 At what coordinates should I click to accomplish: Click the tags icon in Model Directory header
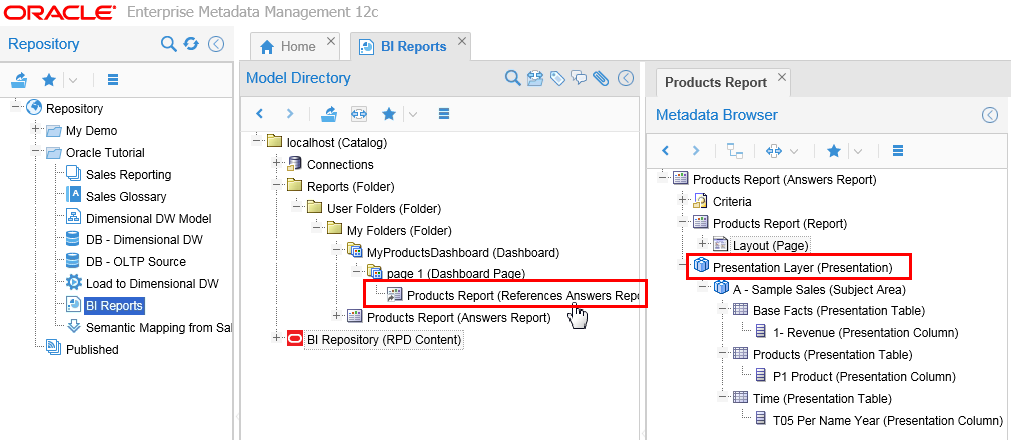tap(557, 78)
